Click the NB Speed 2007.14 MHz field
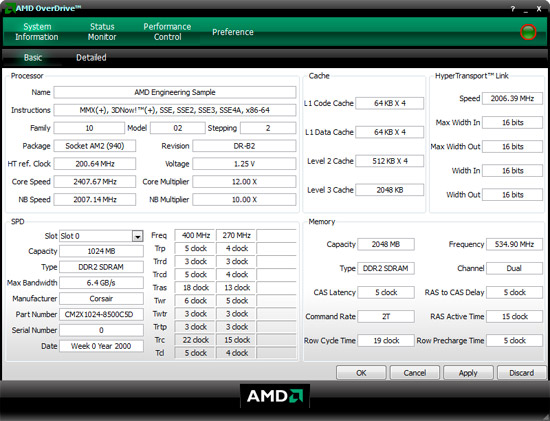550x421 pixels. [x=95, y=200]
